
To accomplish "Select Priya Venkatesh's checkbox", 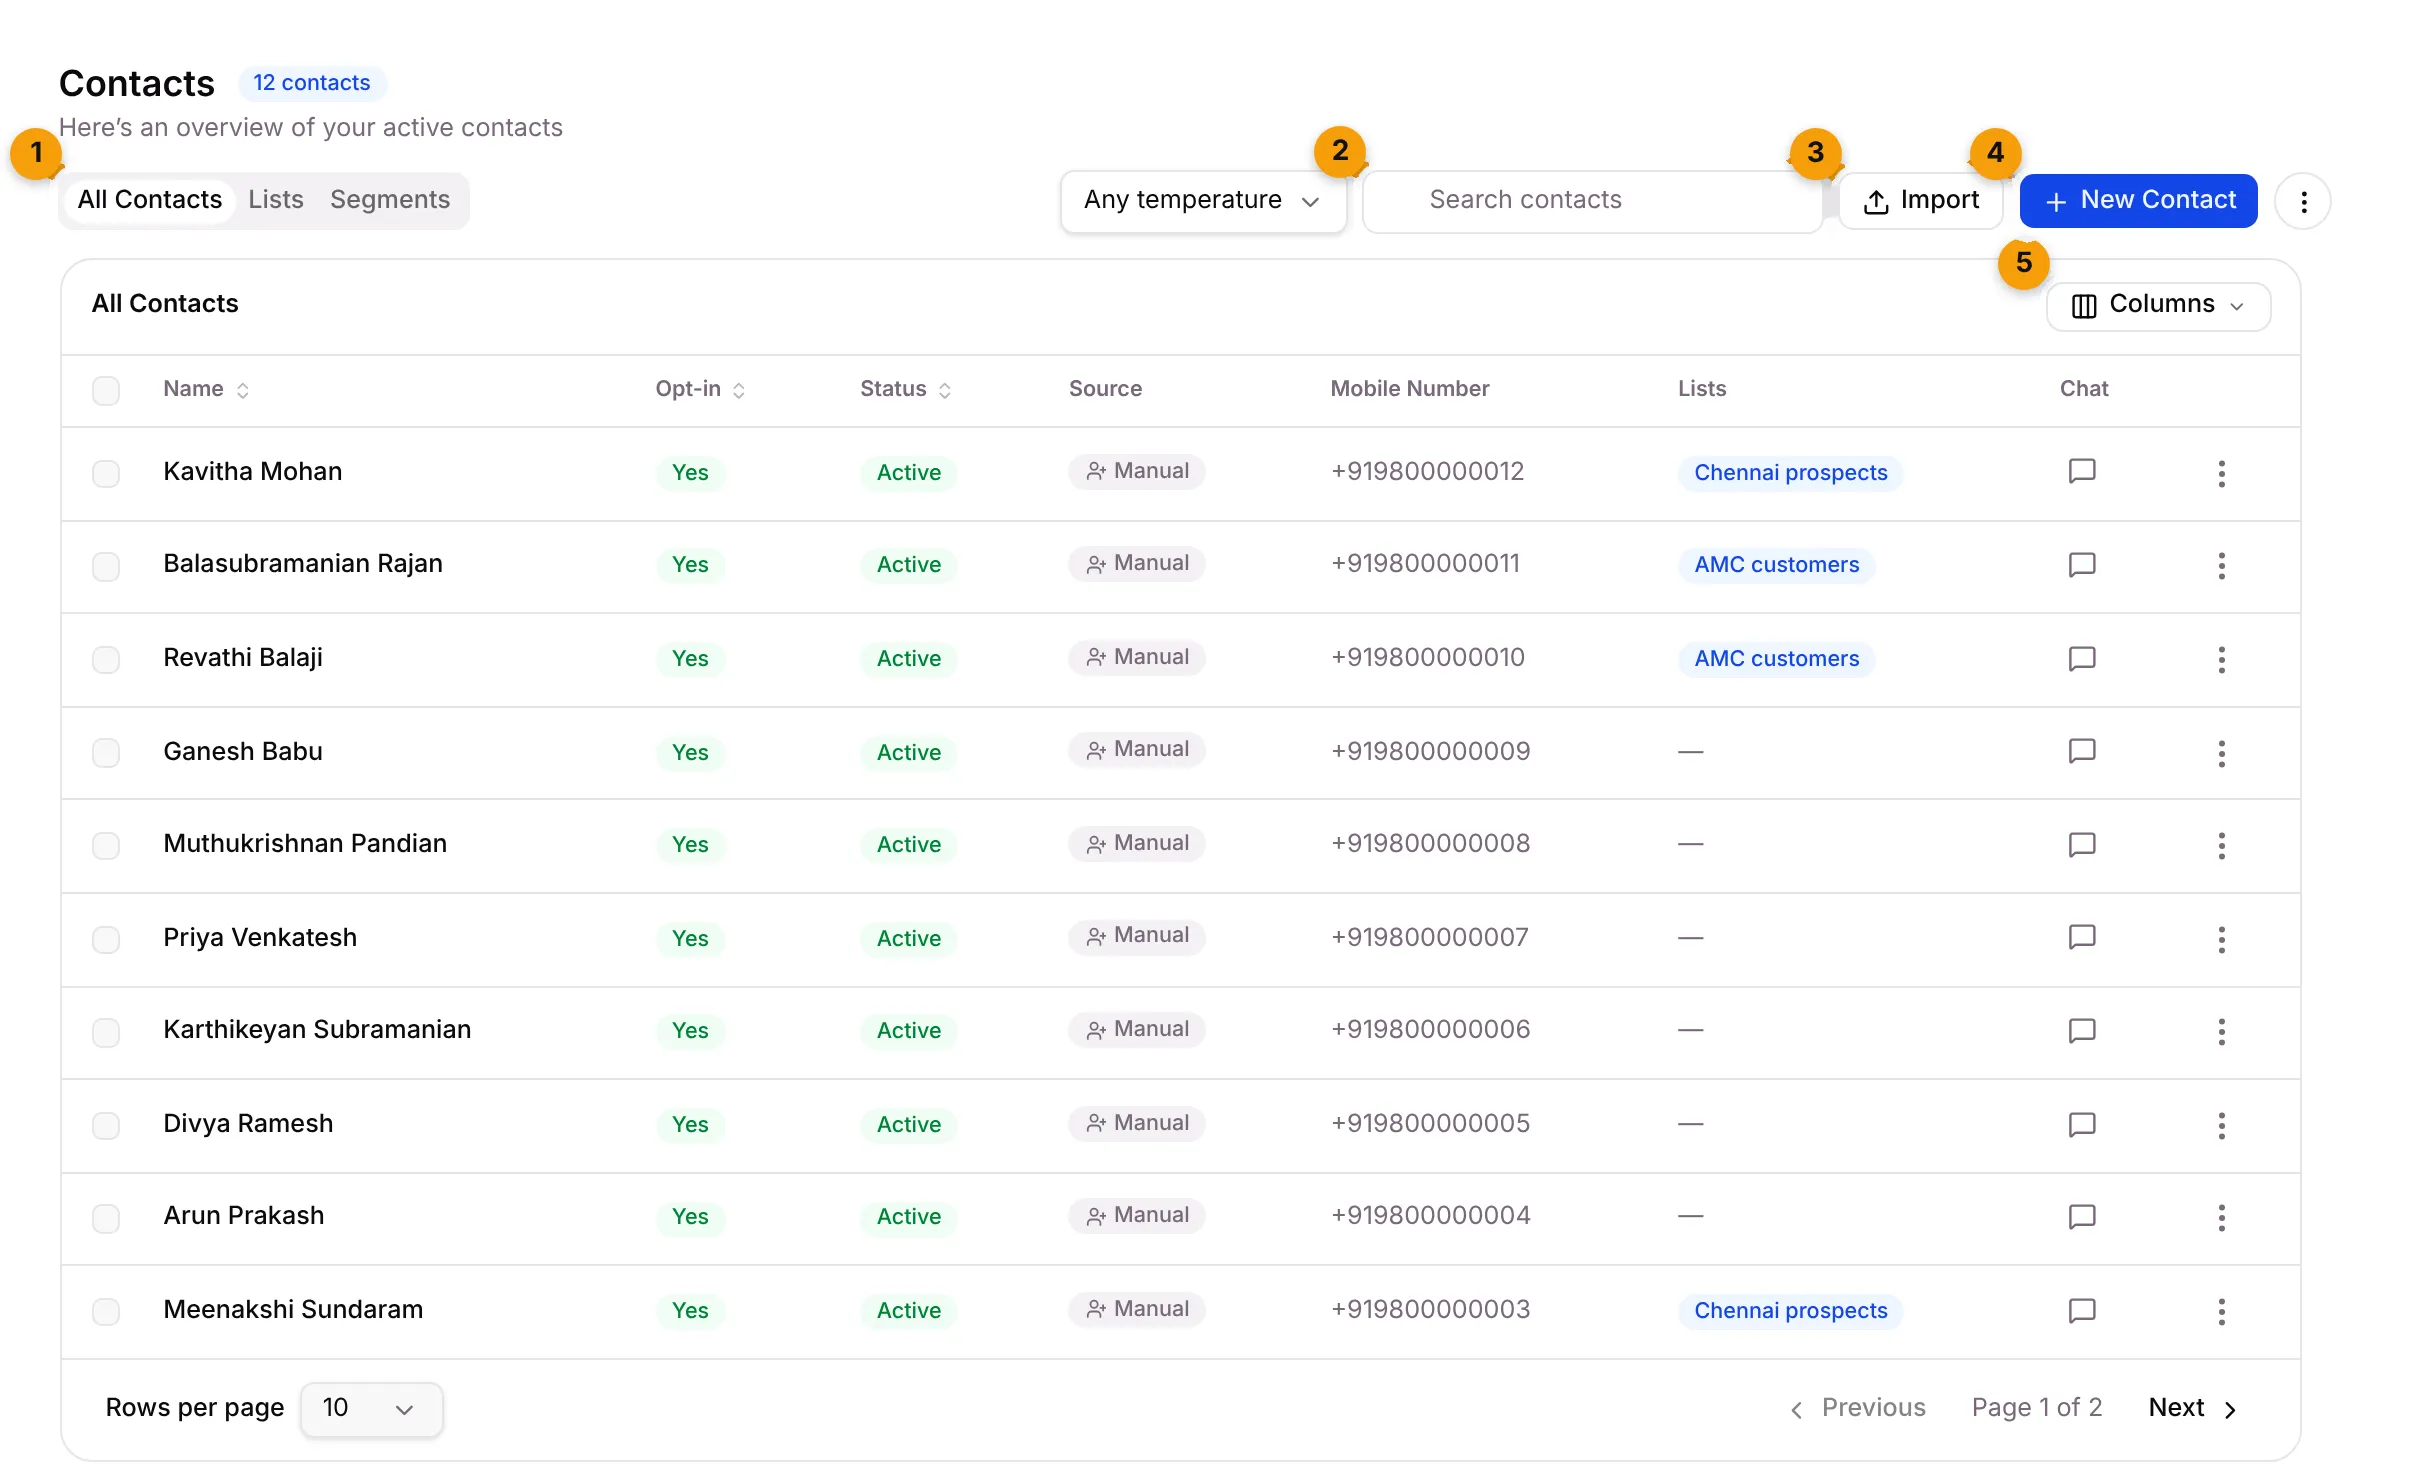I will [106, 939].
